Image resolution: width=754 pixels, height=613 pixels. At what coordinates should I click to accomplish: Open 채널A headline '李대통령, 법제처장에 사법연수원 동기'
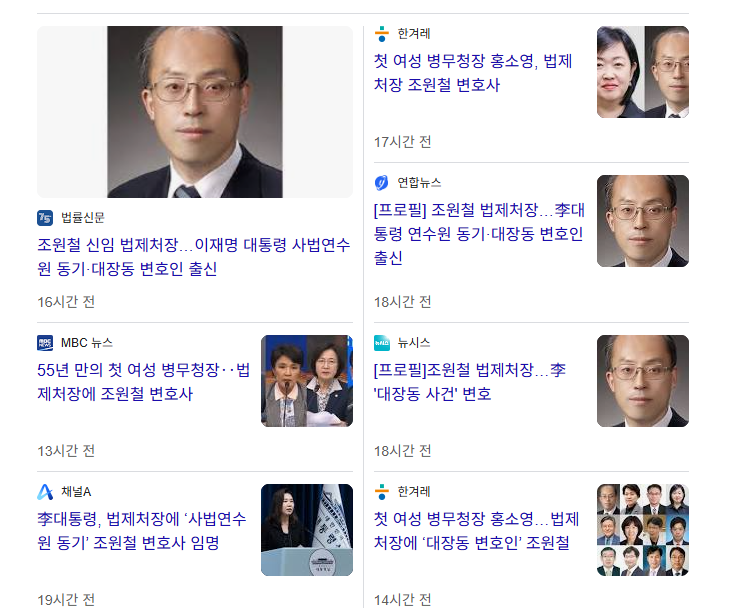tap(142, 531)
